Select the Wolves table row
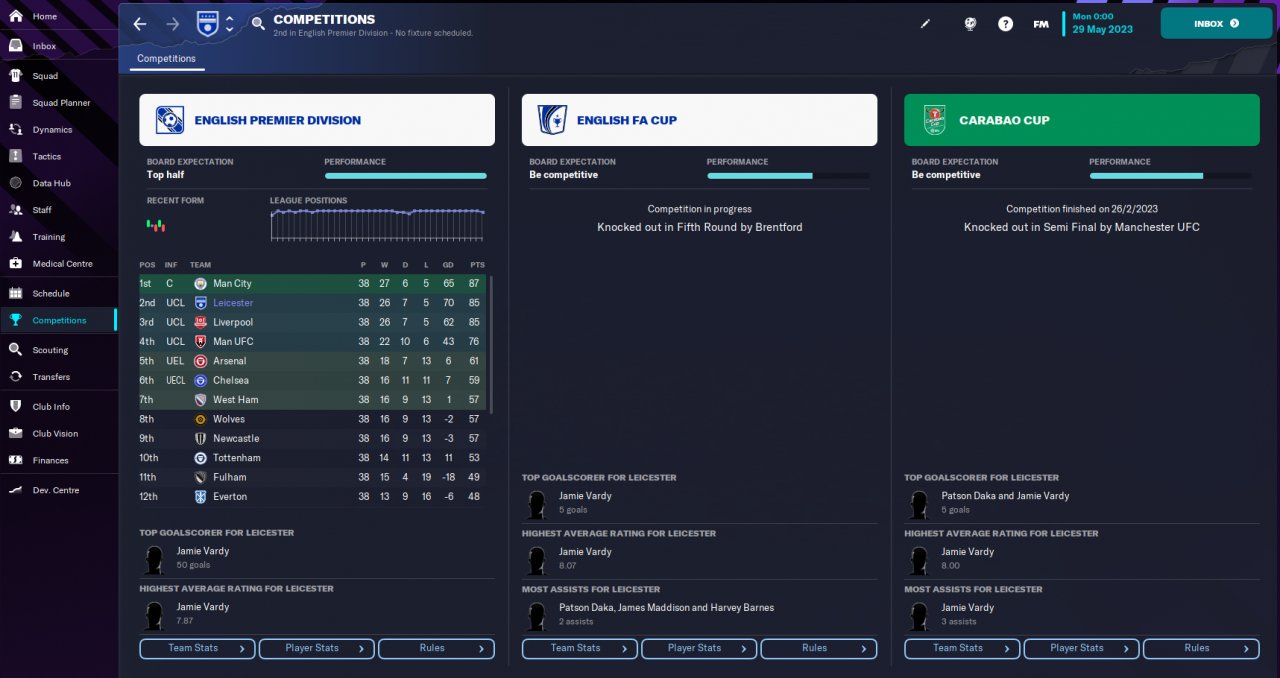Image resolution: width=1280 pixels, height=678 pixels. point(313,419)
